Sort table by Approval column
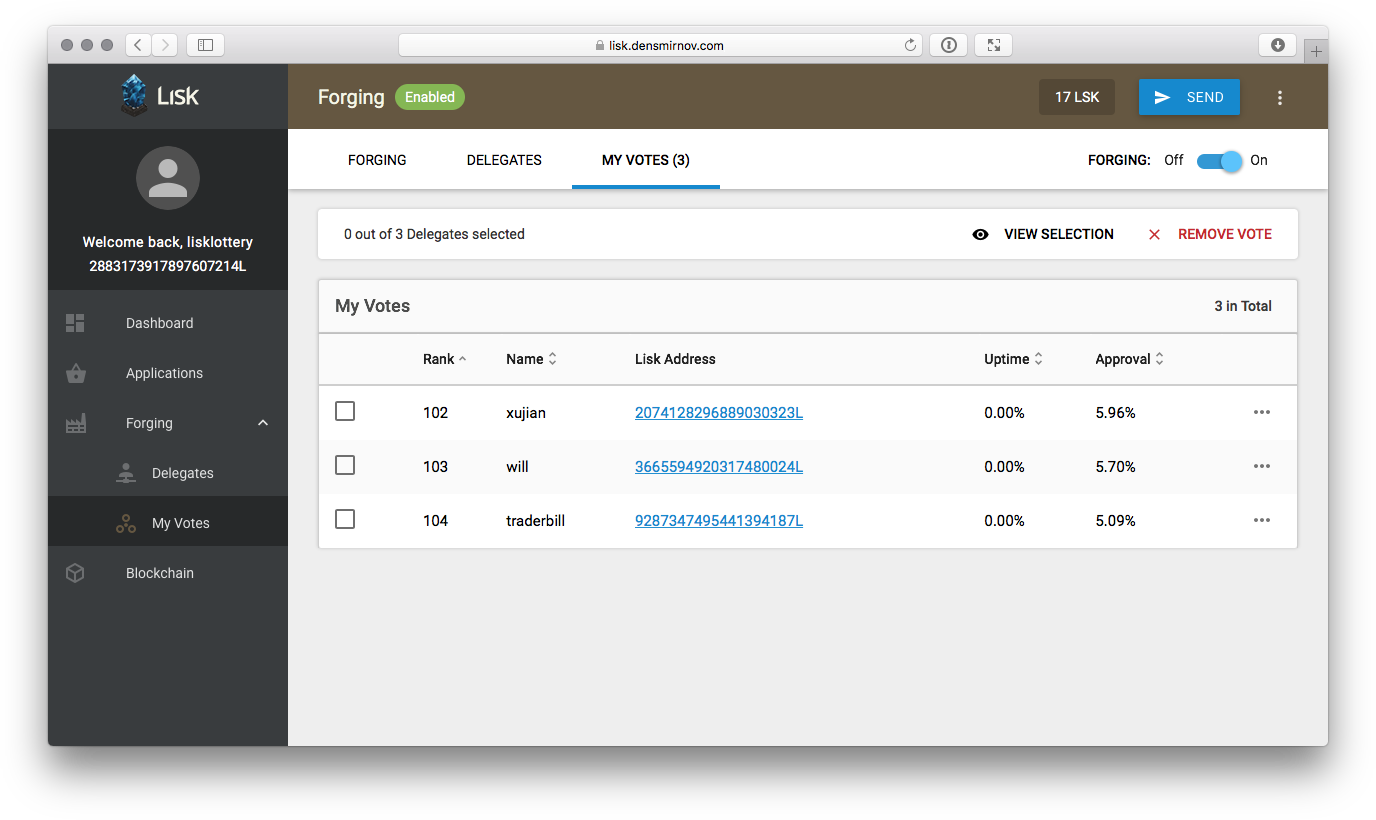 coord(1130,359)
